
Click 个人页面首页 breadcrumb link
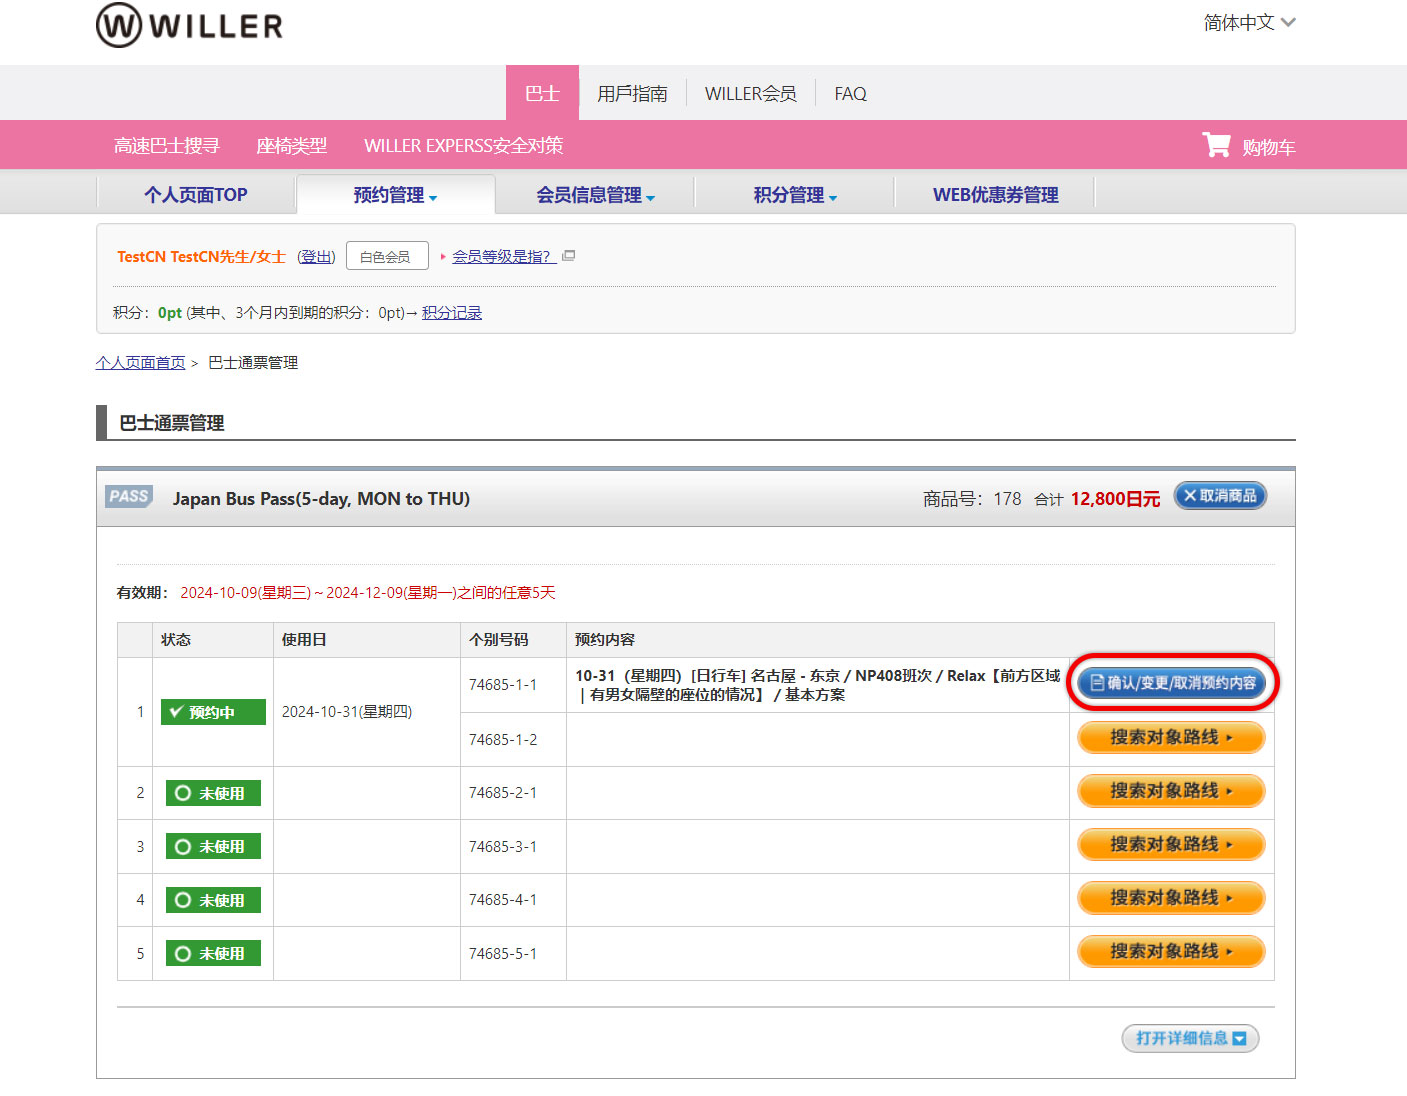click(x=140, y=362)
